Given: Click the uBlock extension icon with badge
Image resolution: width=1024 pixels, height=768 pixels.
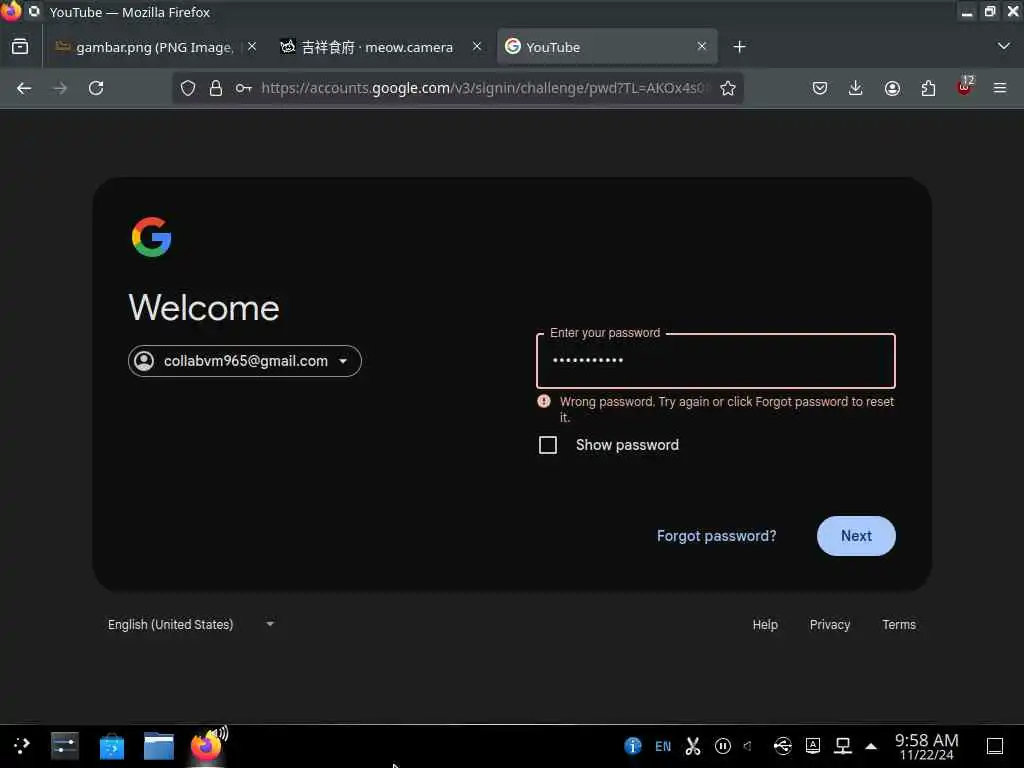Looking at the screenshot, I should point(965,86).
